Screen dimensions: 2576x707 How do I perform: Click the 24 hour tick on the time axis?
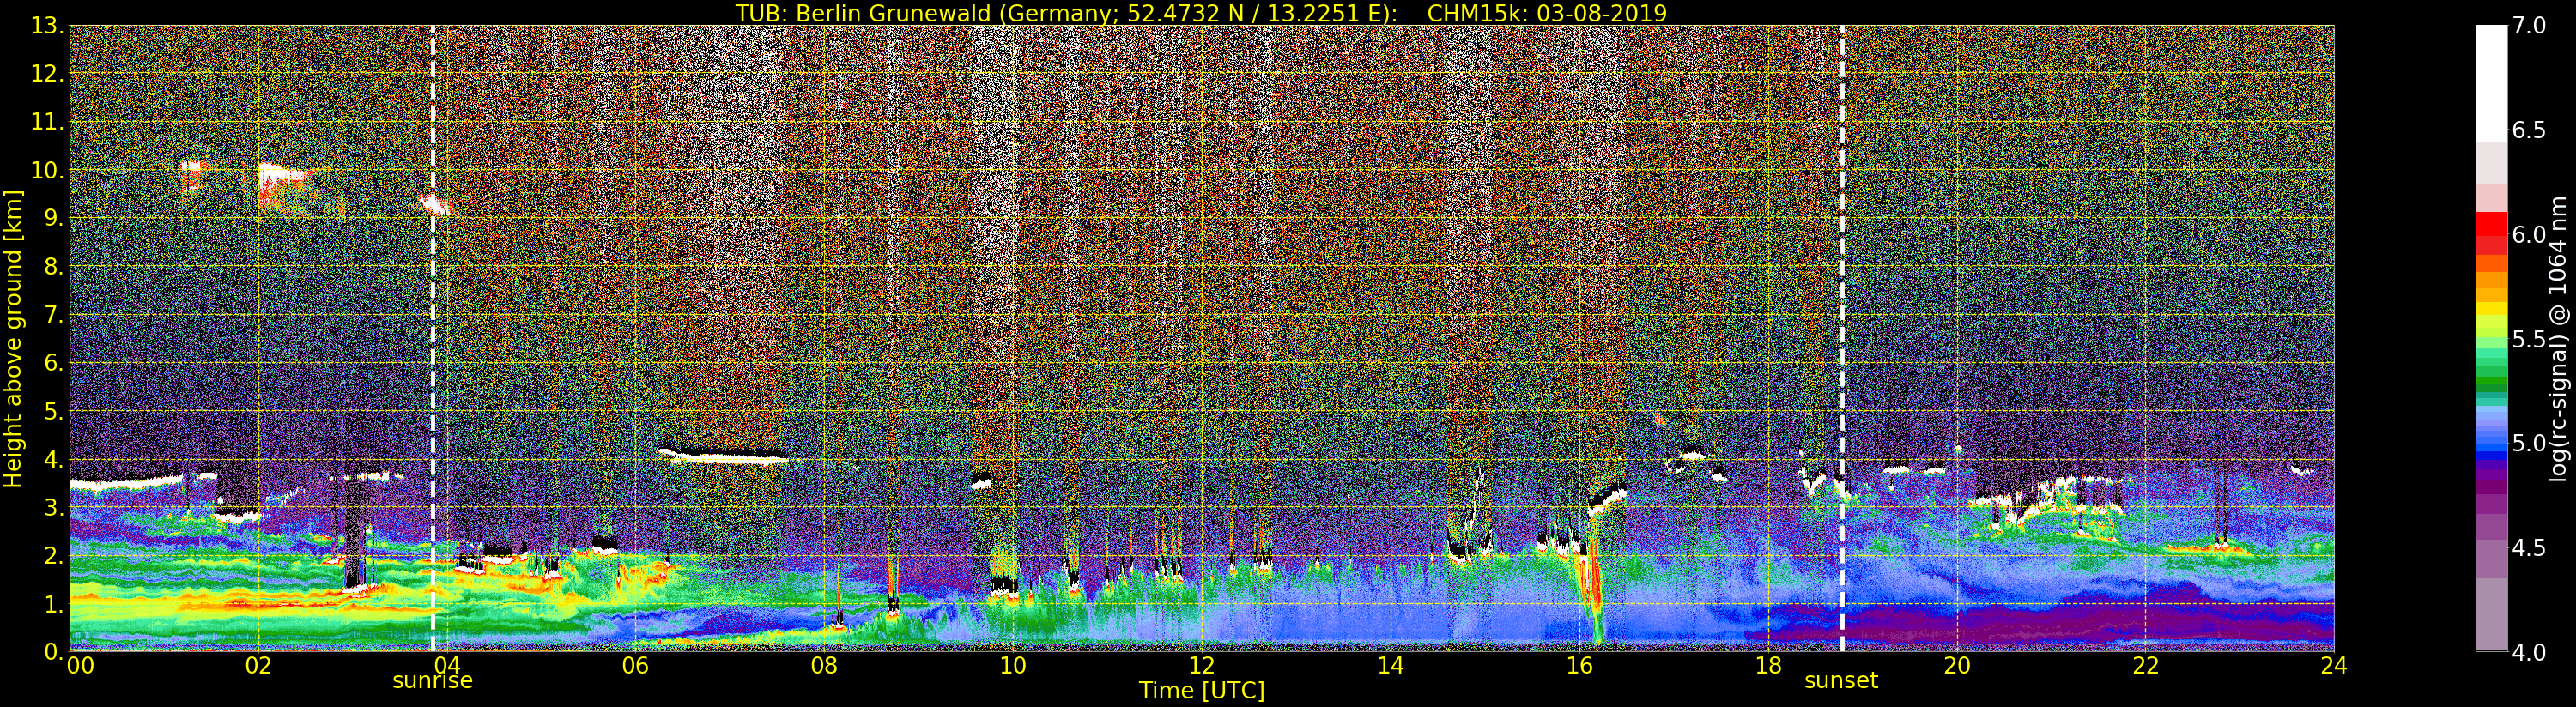click(x=2333, y=666)
